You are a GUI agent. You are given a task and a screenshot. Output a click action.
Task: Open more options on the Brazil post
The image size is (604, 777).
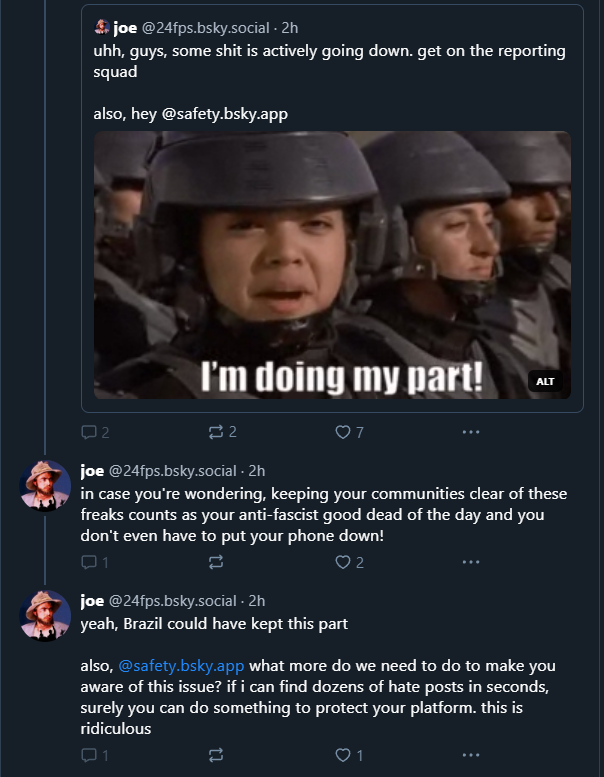471,755
